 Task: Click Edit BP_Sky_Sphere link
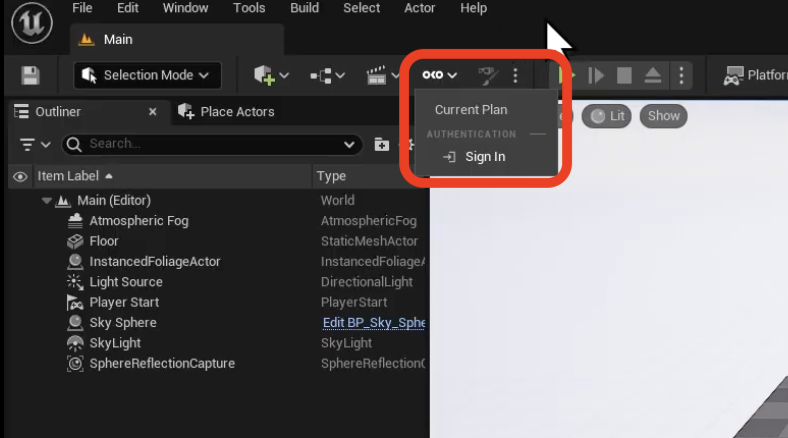373,323
